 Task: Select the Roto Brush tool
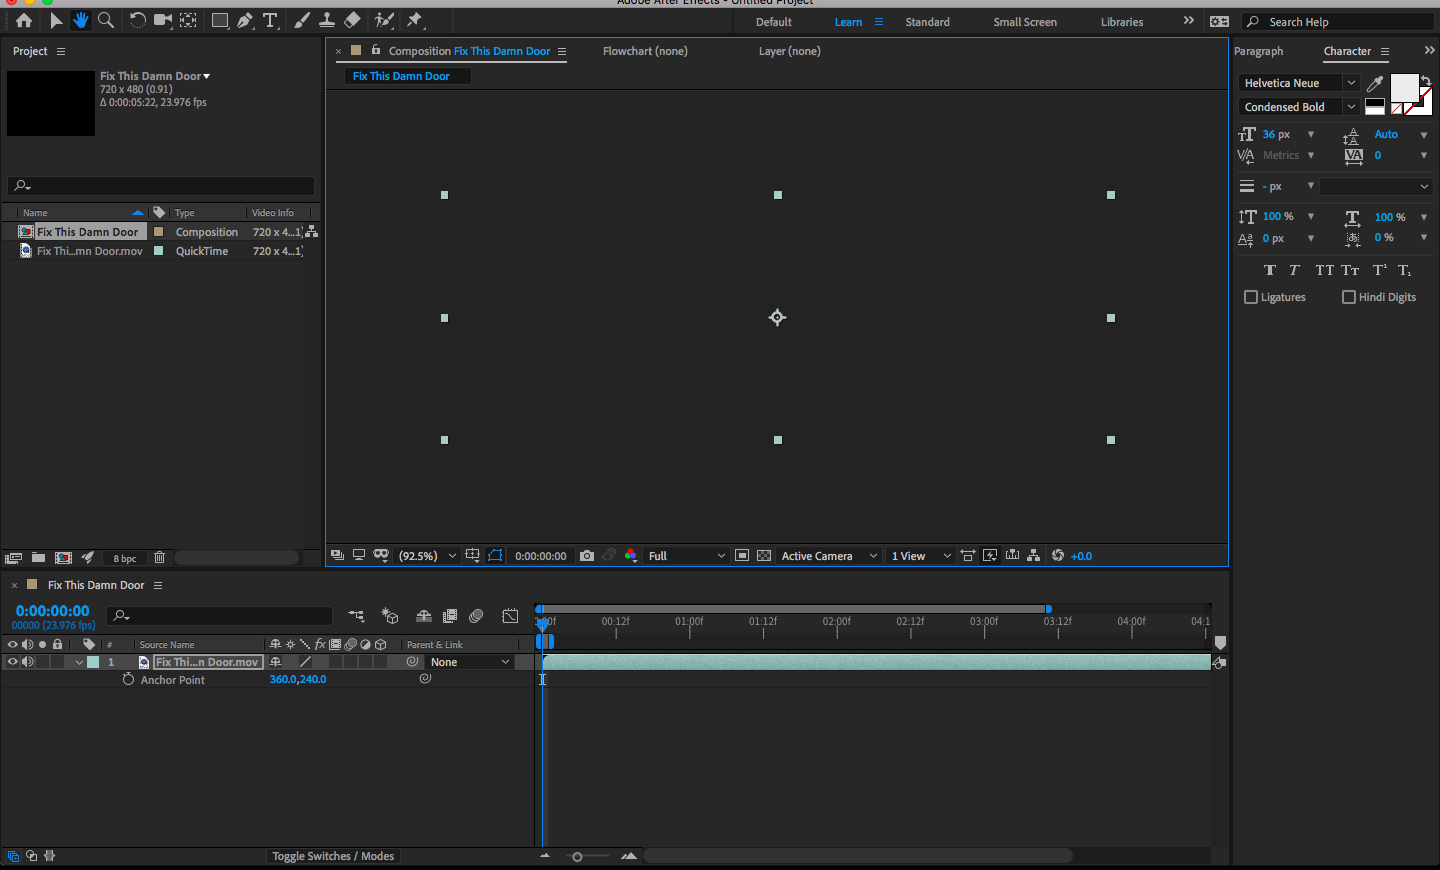click(x=383, y=20)
